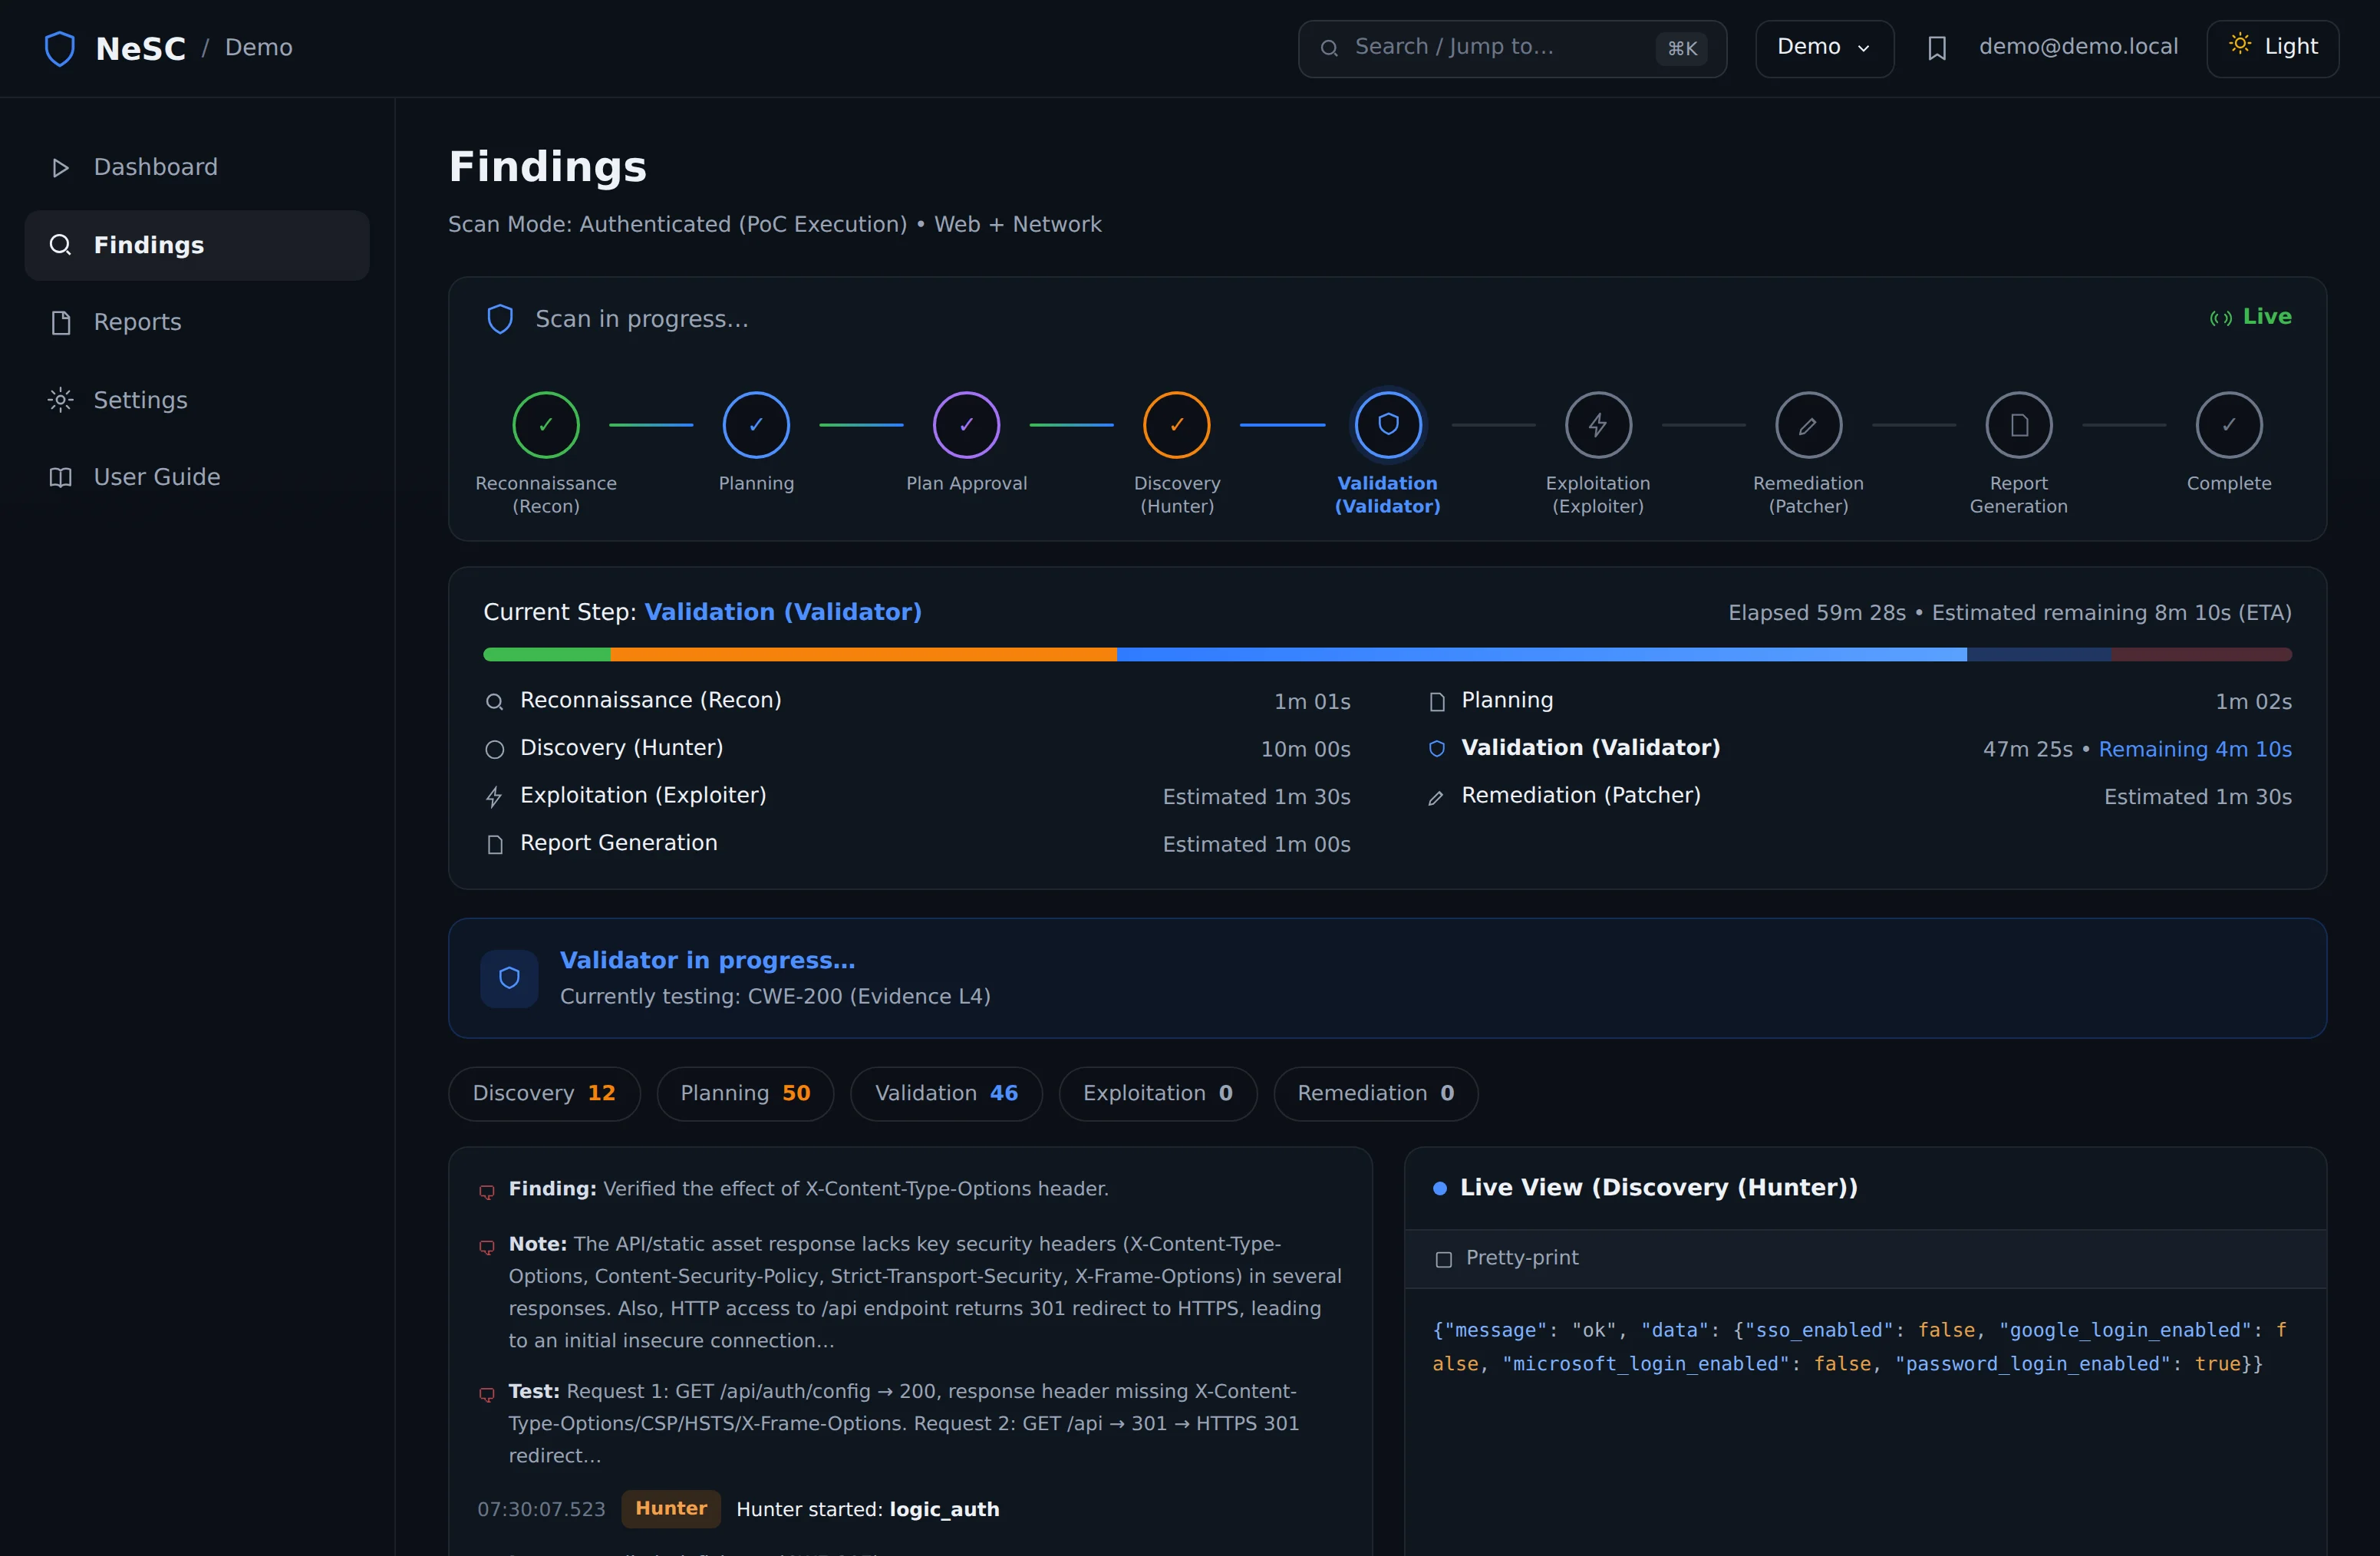Open Reports in the sidebar
The height and width of the screenshot is (1556, 2380).
click(197, 322)
